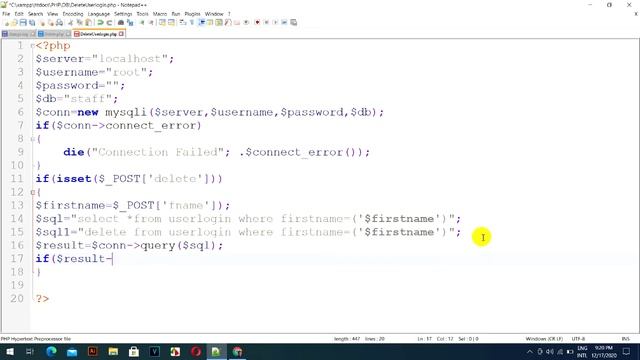Click the Paste toolbar icon
This screenshot has width=640, height=360.
pyautogui.click(x=88, y=22)
